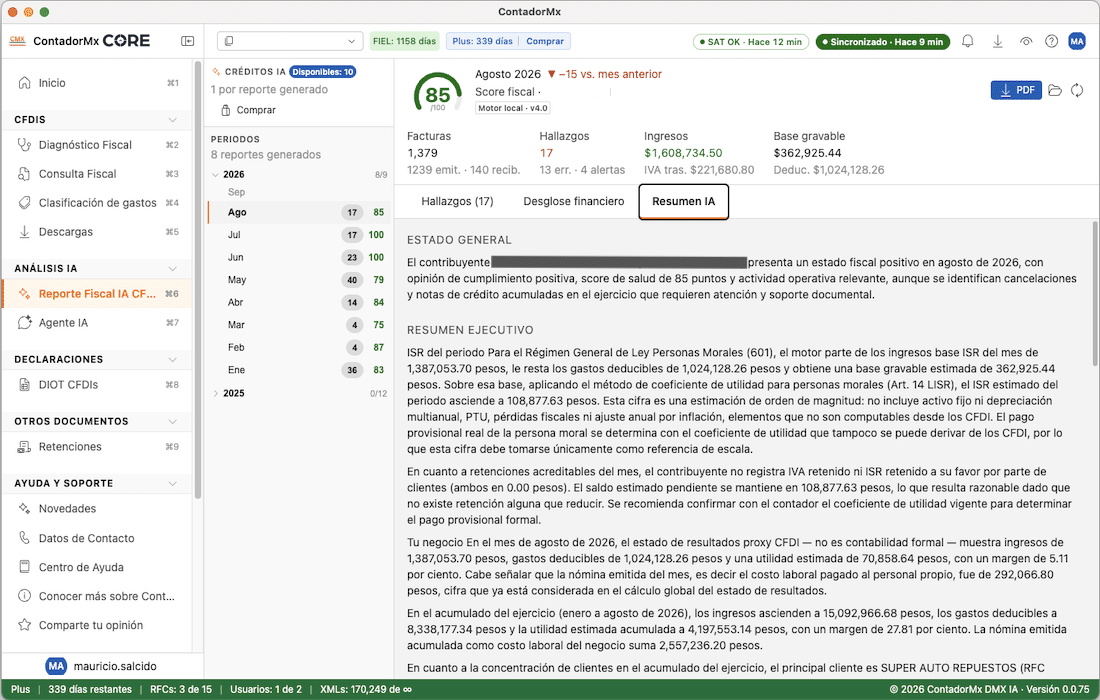Open Diagnóstico Fiscal
Viewport: 1100px width, 700px height.
[x=97, y=145]
